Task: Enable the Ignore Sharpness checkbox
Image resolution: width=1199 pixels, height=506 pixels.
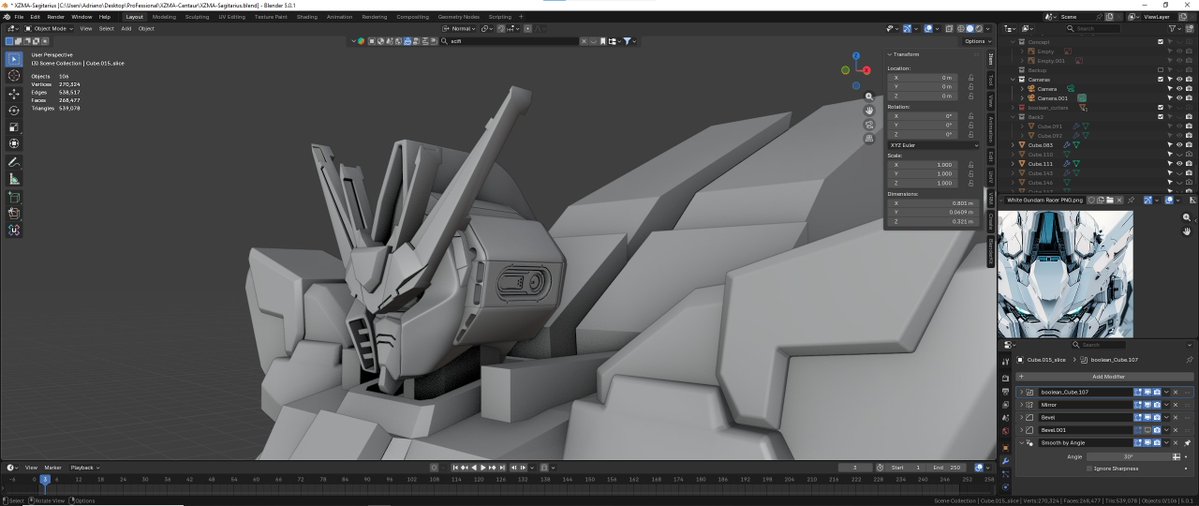Action: coord(1089,469)
